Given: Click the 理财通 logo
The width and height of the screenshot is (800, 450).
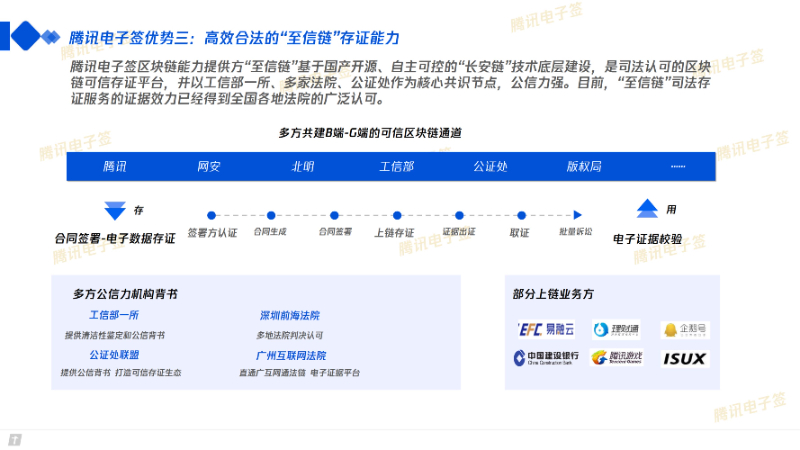Looking at the screenshot, I should [616, 330].
